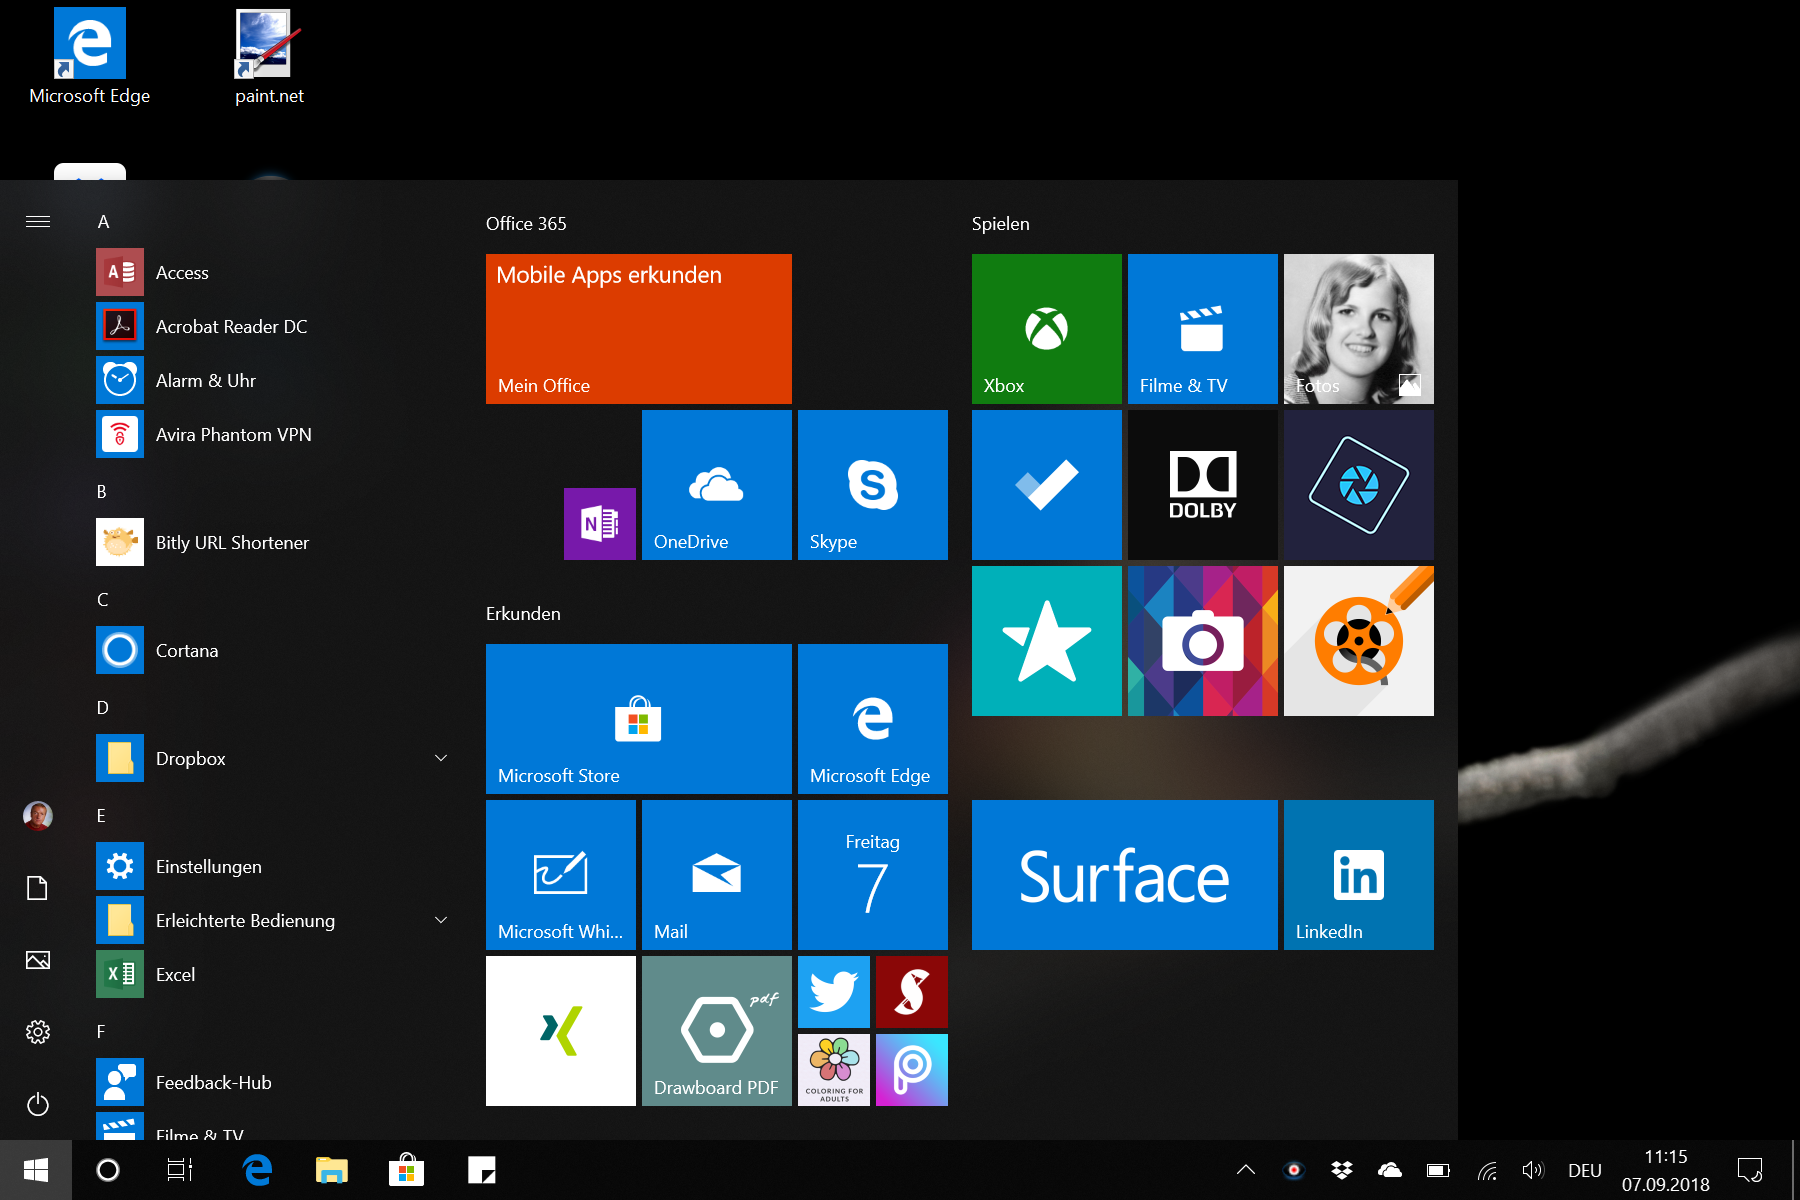Open the red S app tile
This screenshot has height=1200, width=1800.
(912, 992)
